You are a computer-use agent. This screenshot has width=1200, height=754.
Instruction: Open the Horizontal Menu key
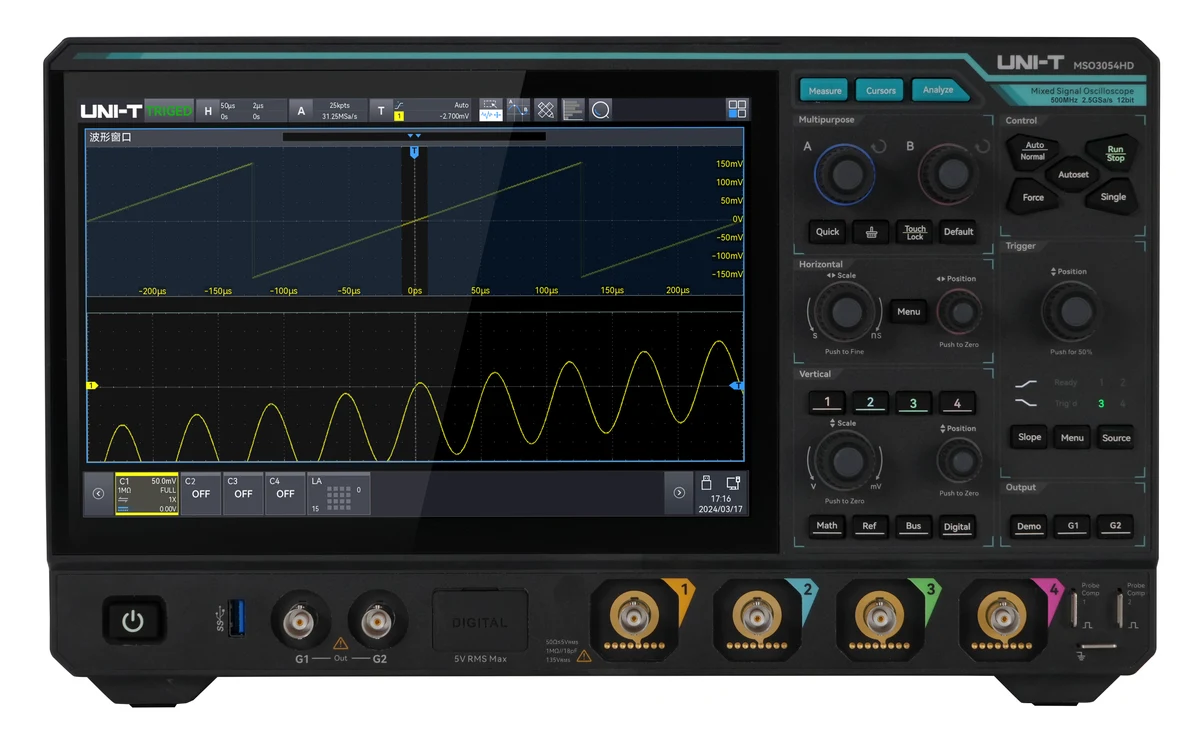[908, 312]
